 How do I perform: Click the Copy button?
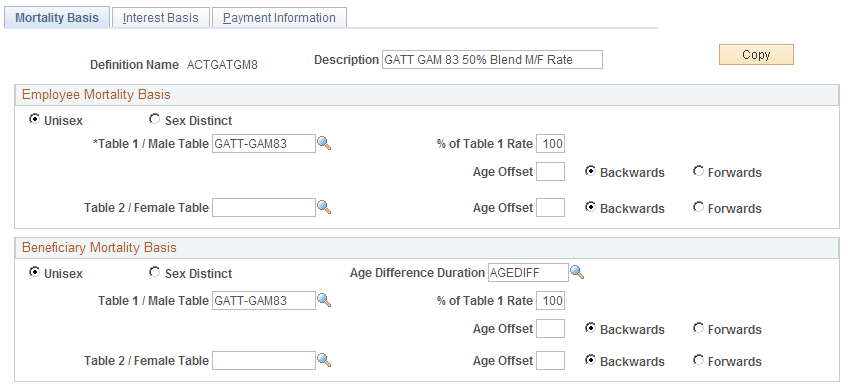[x=756, y=55]
